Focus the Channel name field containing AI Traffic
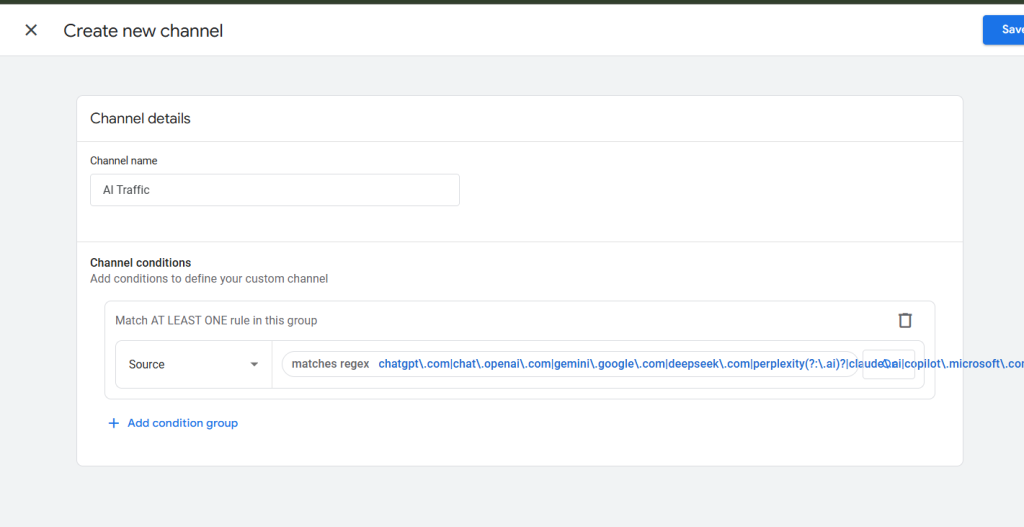The width and height of the screenshot is (1024, 527). tap(274, 190)
